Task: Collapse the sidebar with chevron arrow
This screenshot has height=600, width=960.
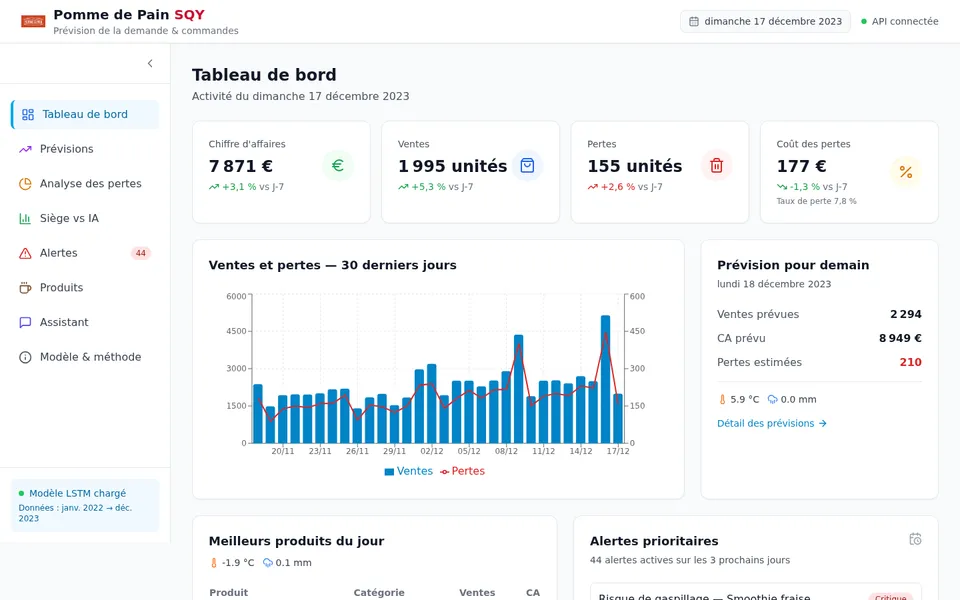Action: coord(150,63)
